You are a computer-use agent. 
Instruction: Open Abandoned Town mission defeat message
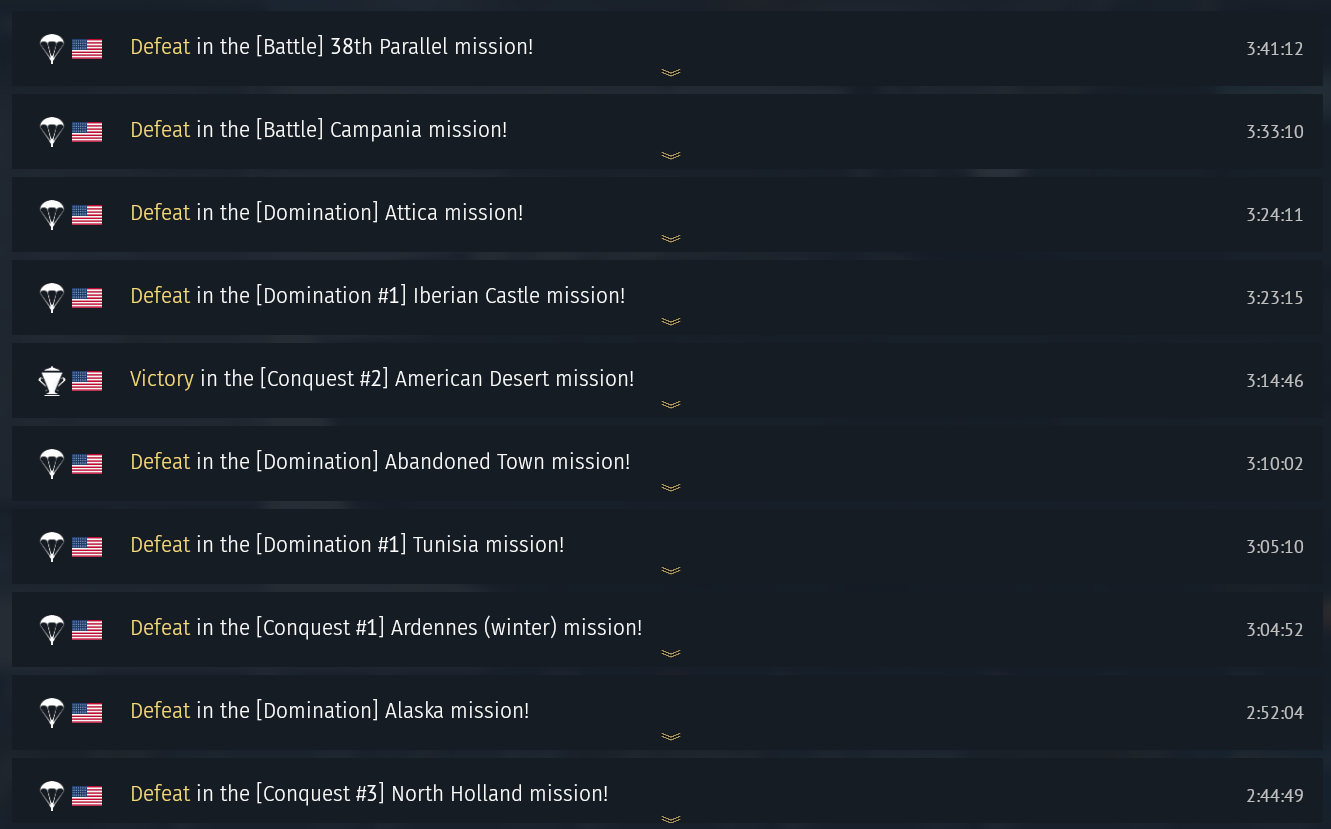pos(380,462)
